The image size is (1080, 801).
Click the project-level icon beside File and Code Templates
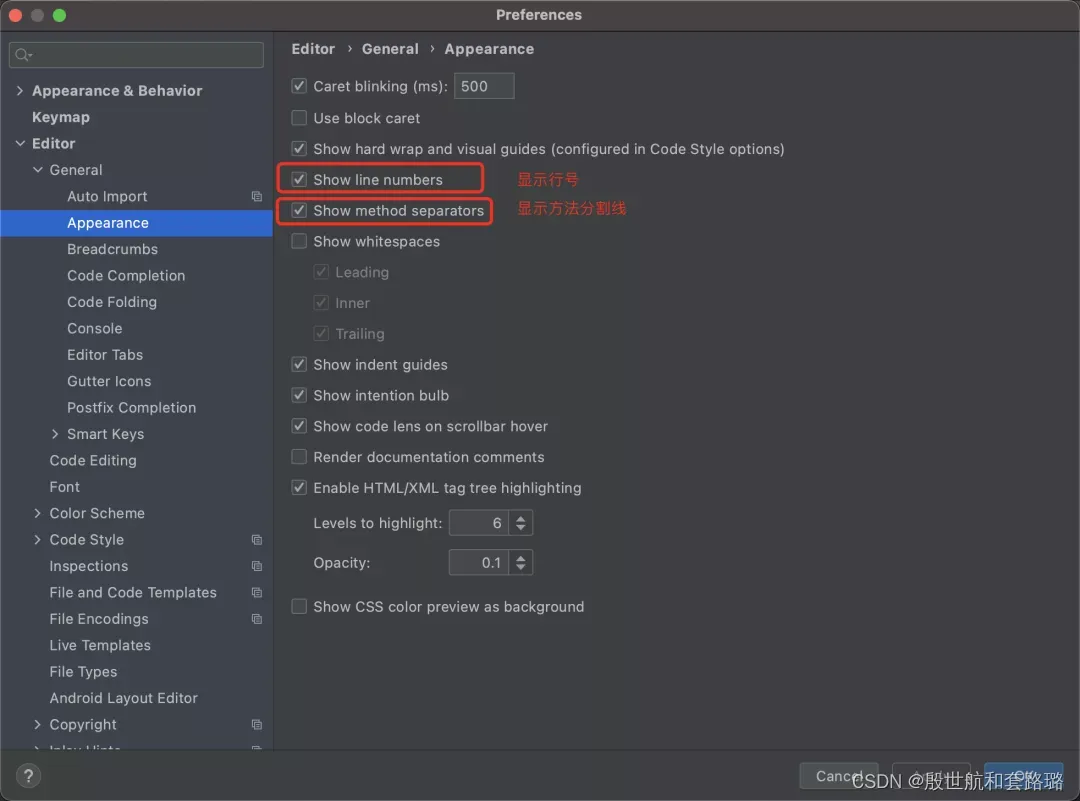(257, 592)
